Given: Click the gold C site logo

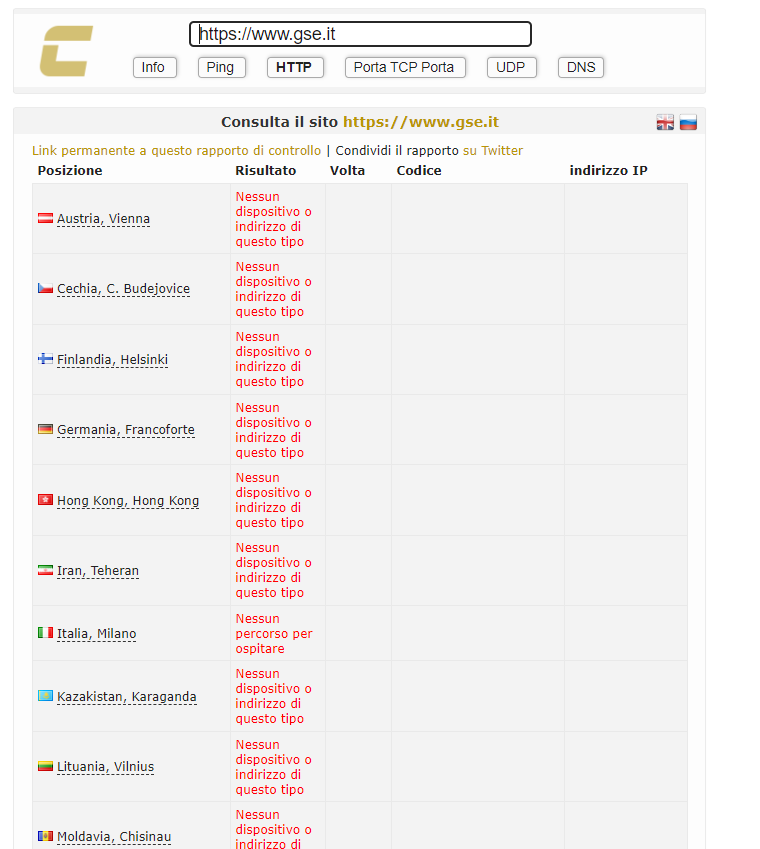Looking at the screenshot, I should (x=66, y=52).
